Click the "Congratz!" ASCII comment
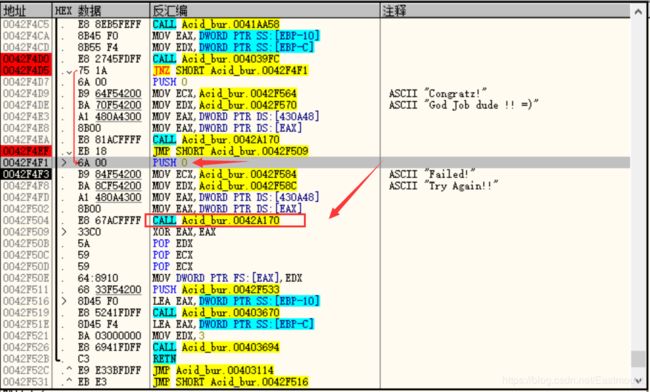 438,94
